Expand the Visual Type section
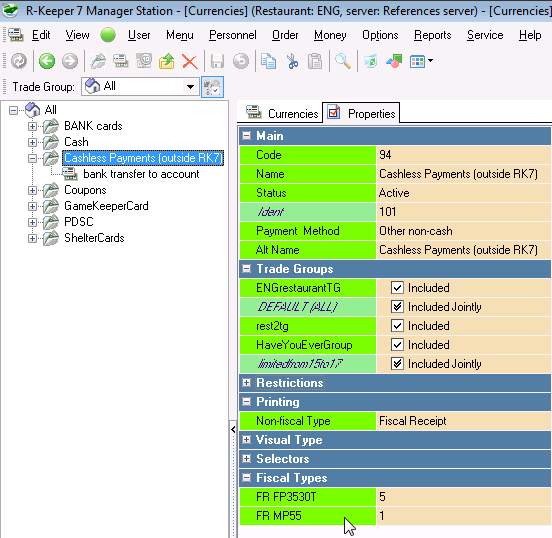The width and height of the screenshot is (552, 538). click(247, 440)
